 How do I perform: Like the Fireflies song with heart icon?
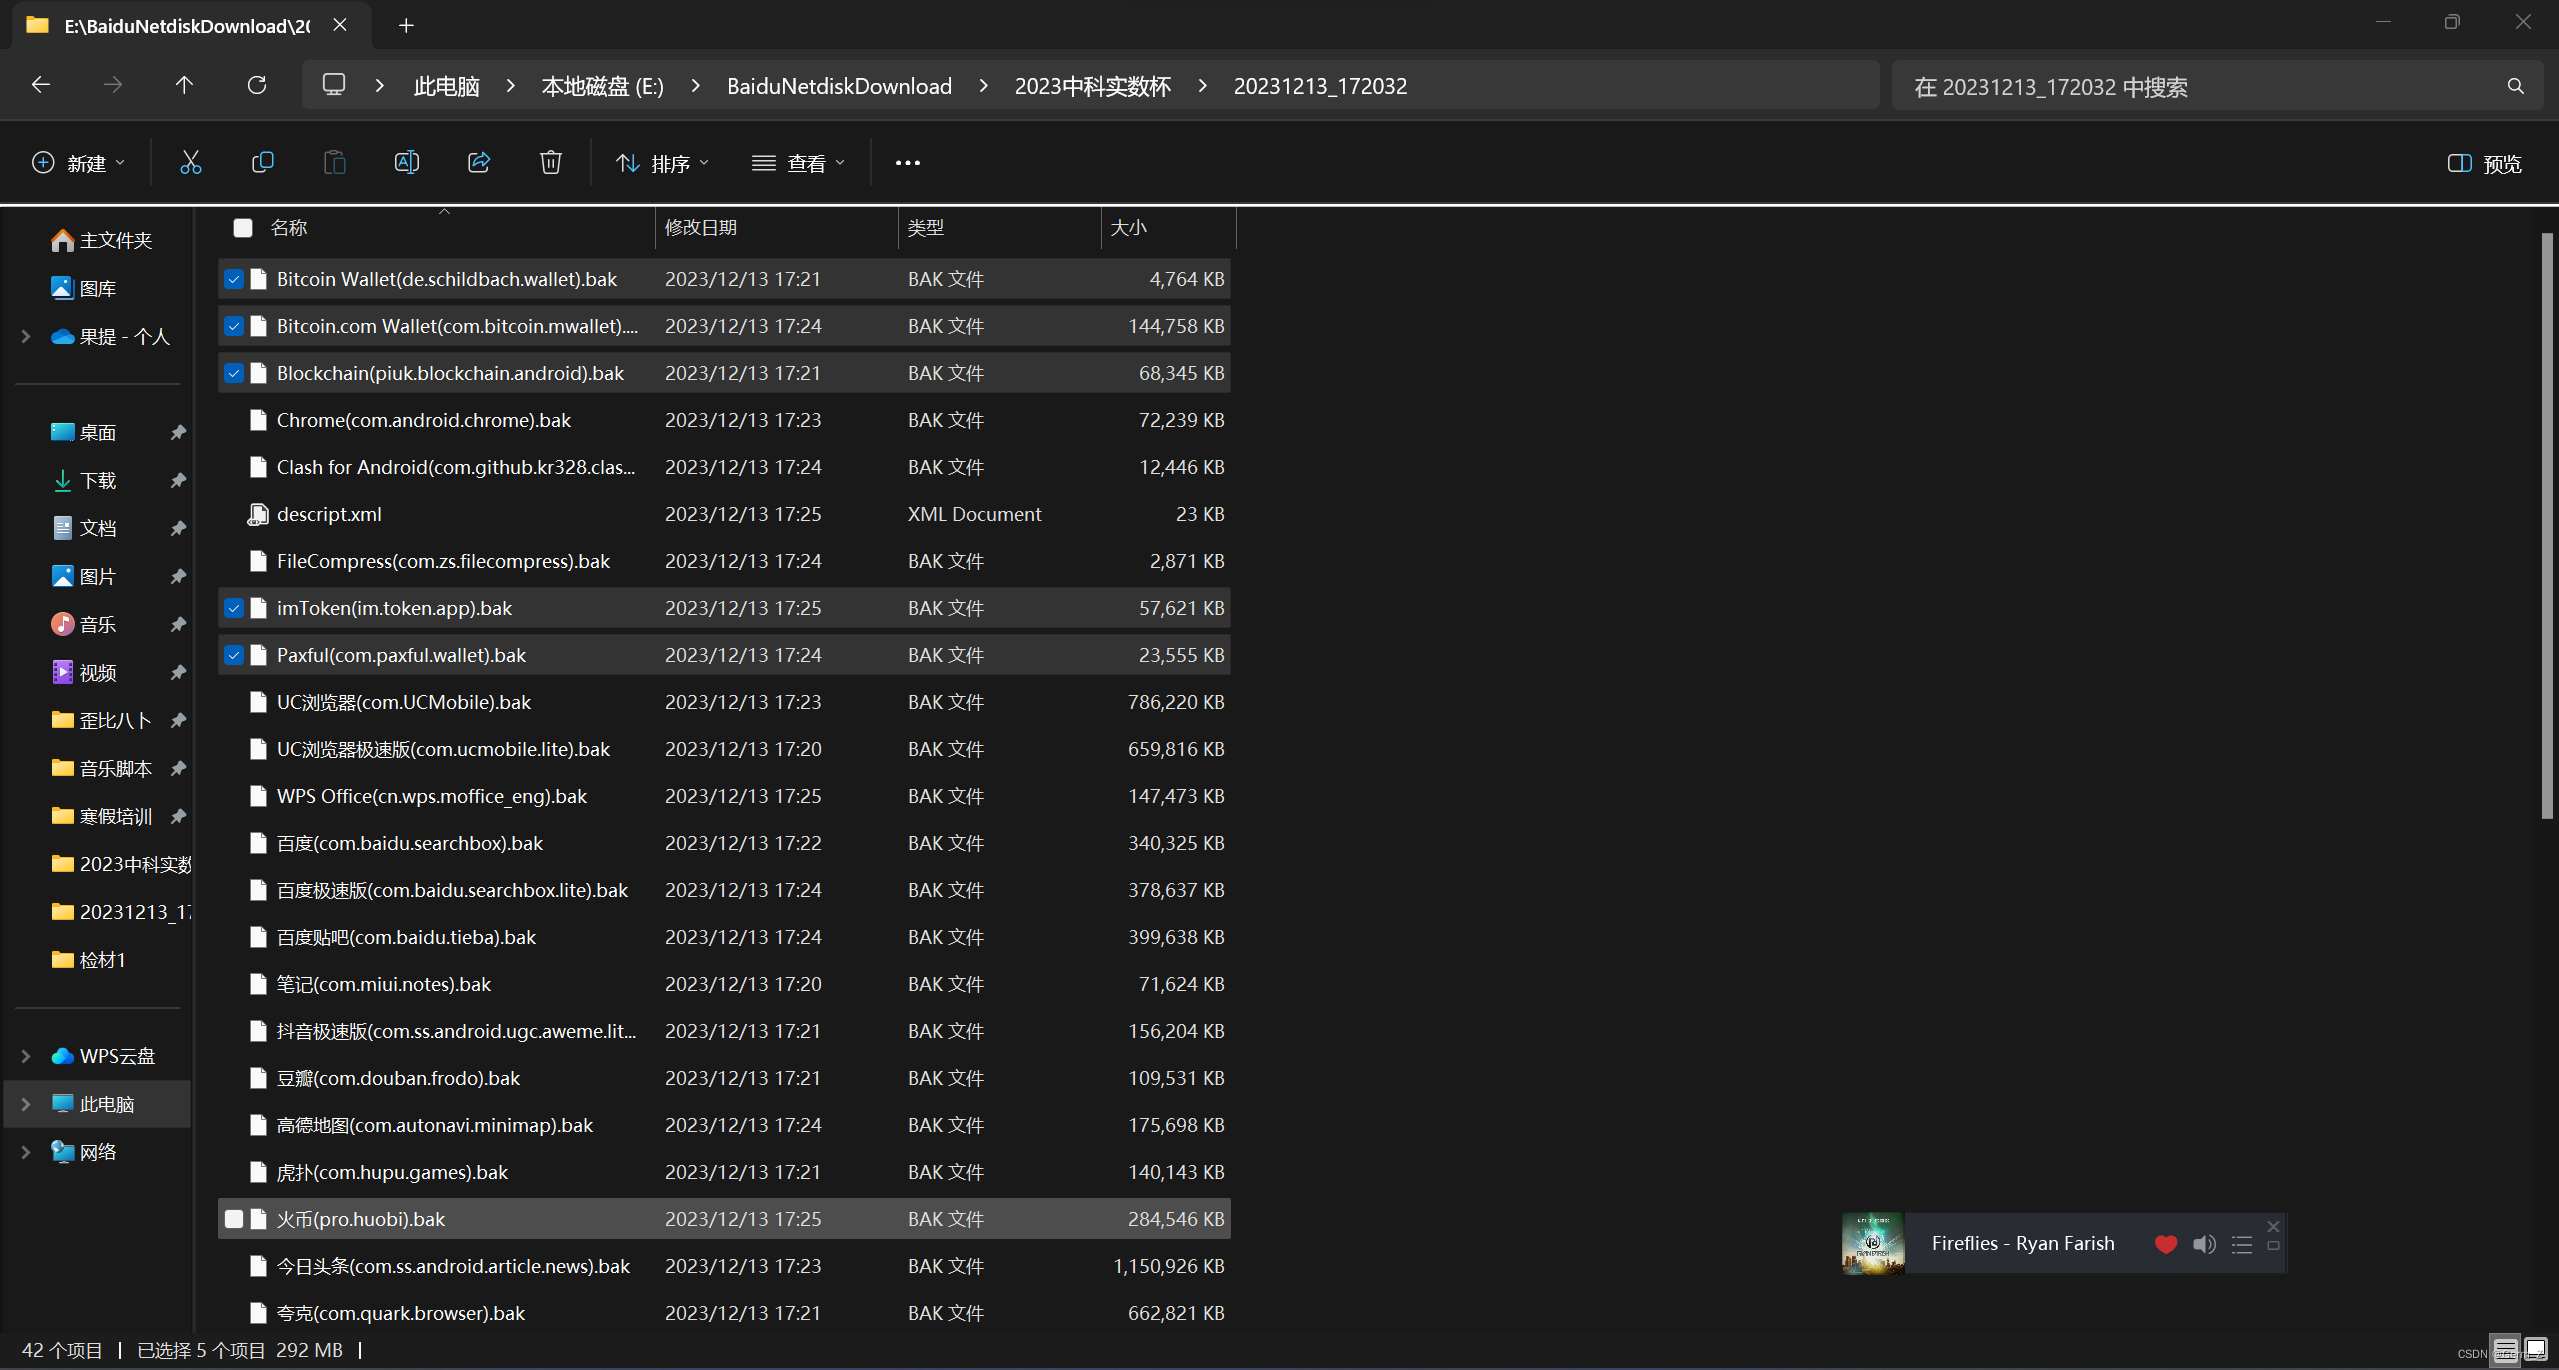2165,1244
